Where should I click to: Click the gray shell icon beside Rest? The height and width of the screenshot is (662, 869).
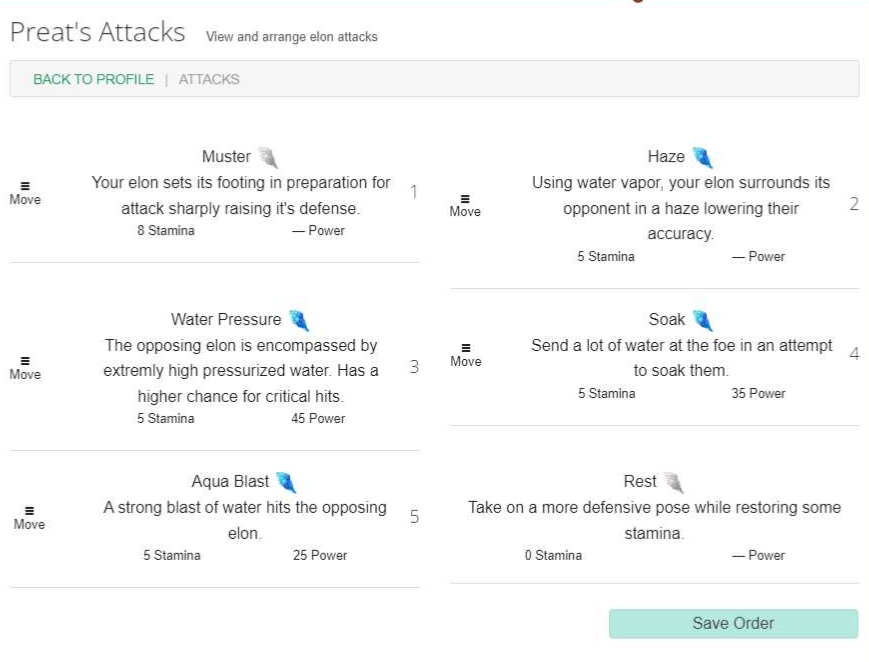[674, 482]
